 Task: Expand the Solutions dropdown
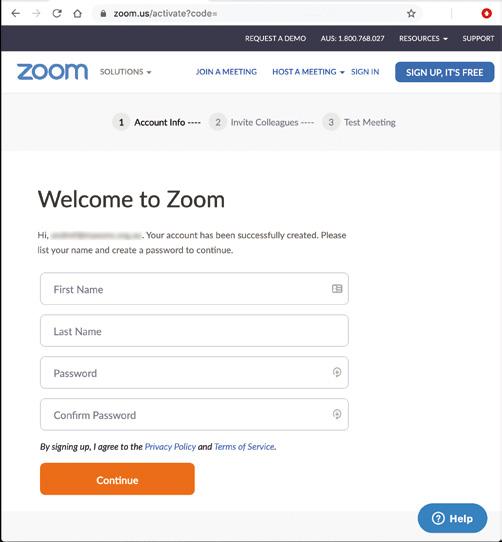coord(126,72)
